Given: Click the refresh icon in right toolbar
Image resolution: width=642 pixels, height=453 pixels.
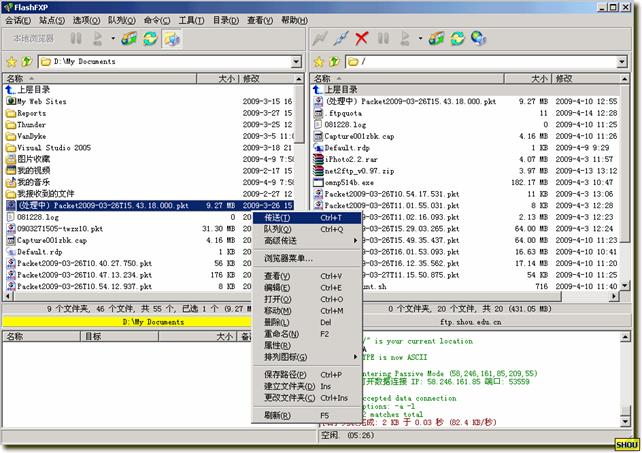Looking at the screenshot, I should pyautogui.click(x=457, y=39).
